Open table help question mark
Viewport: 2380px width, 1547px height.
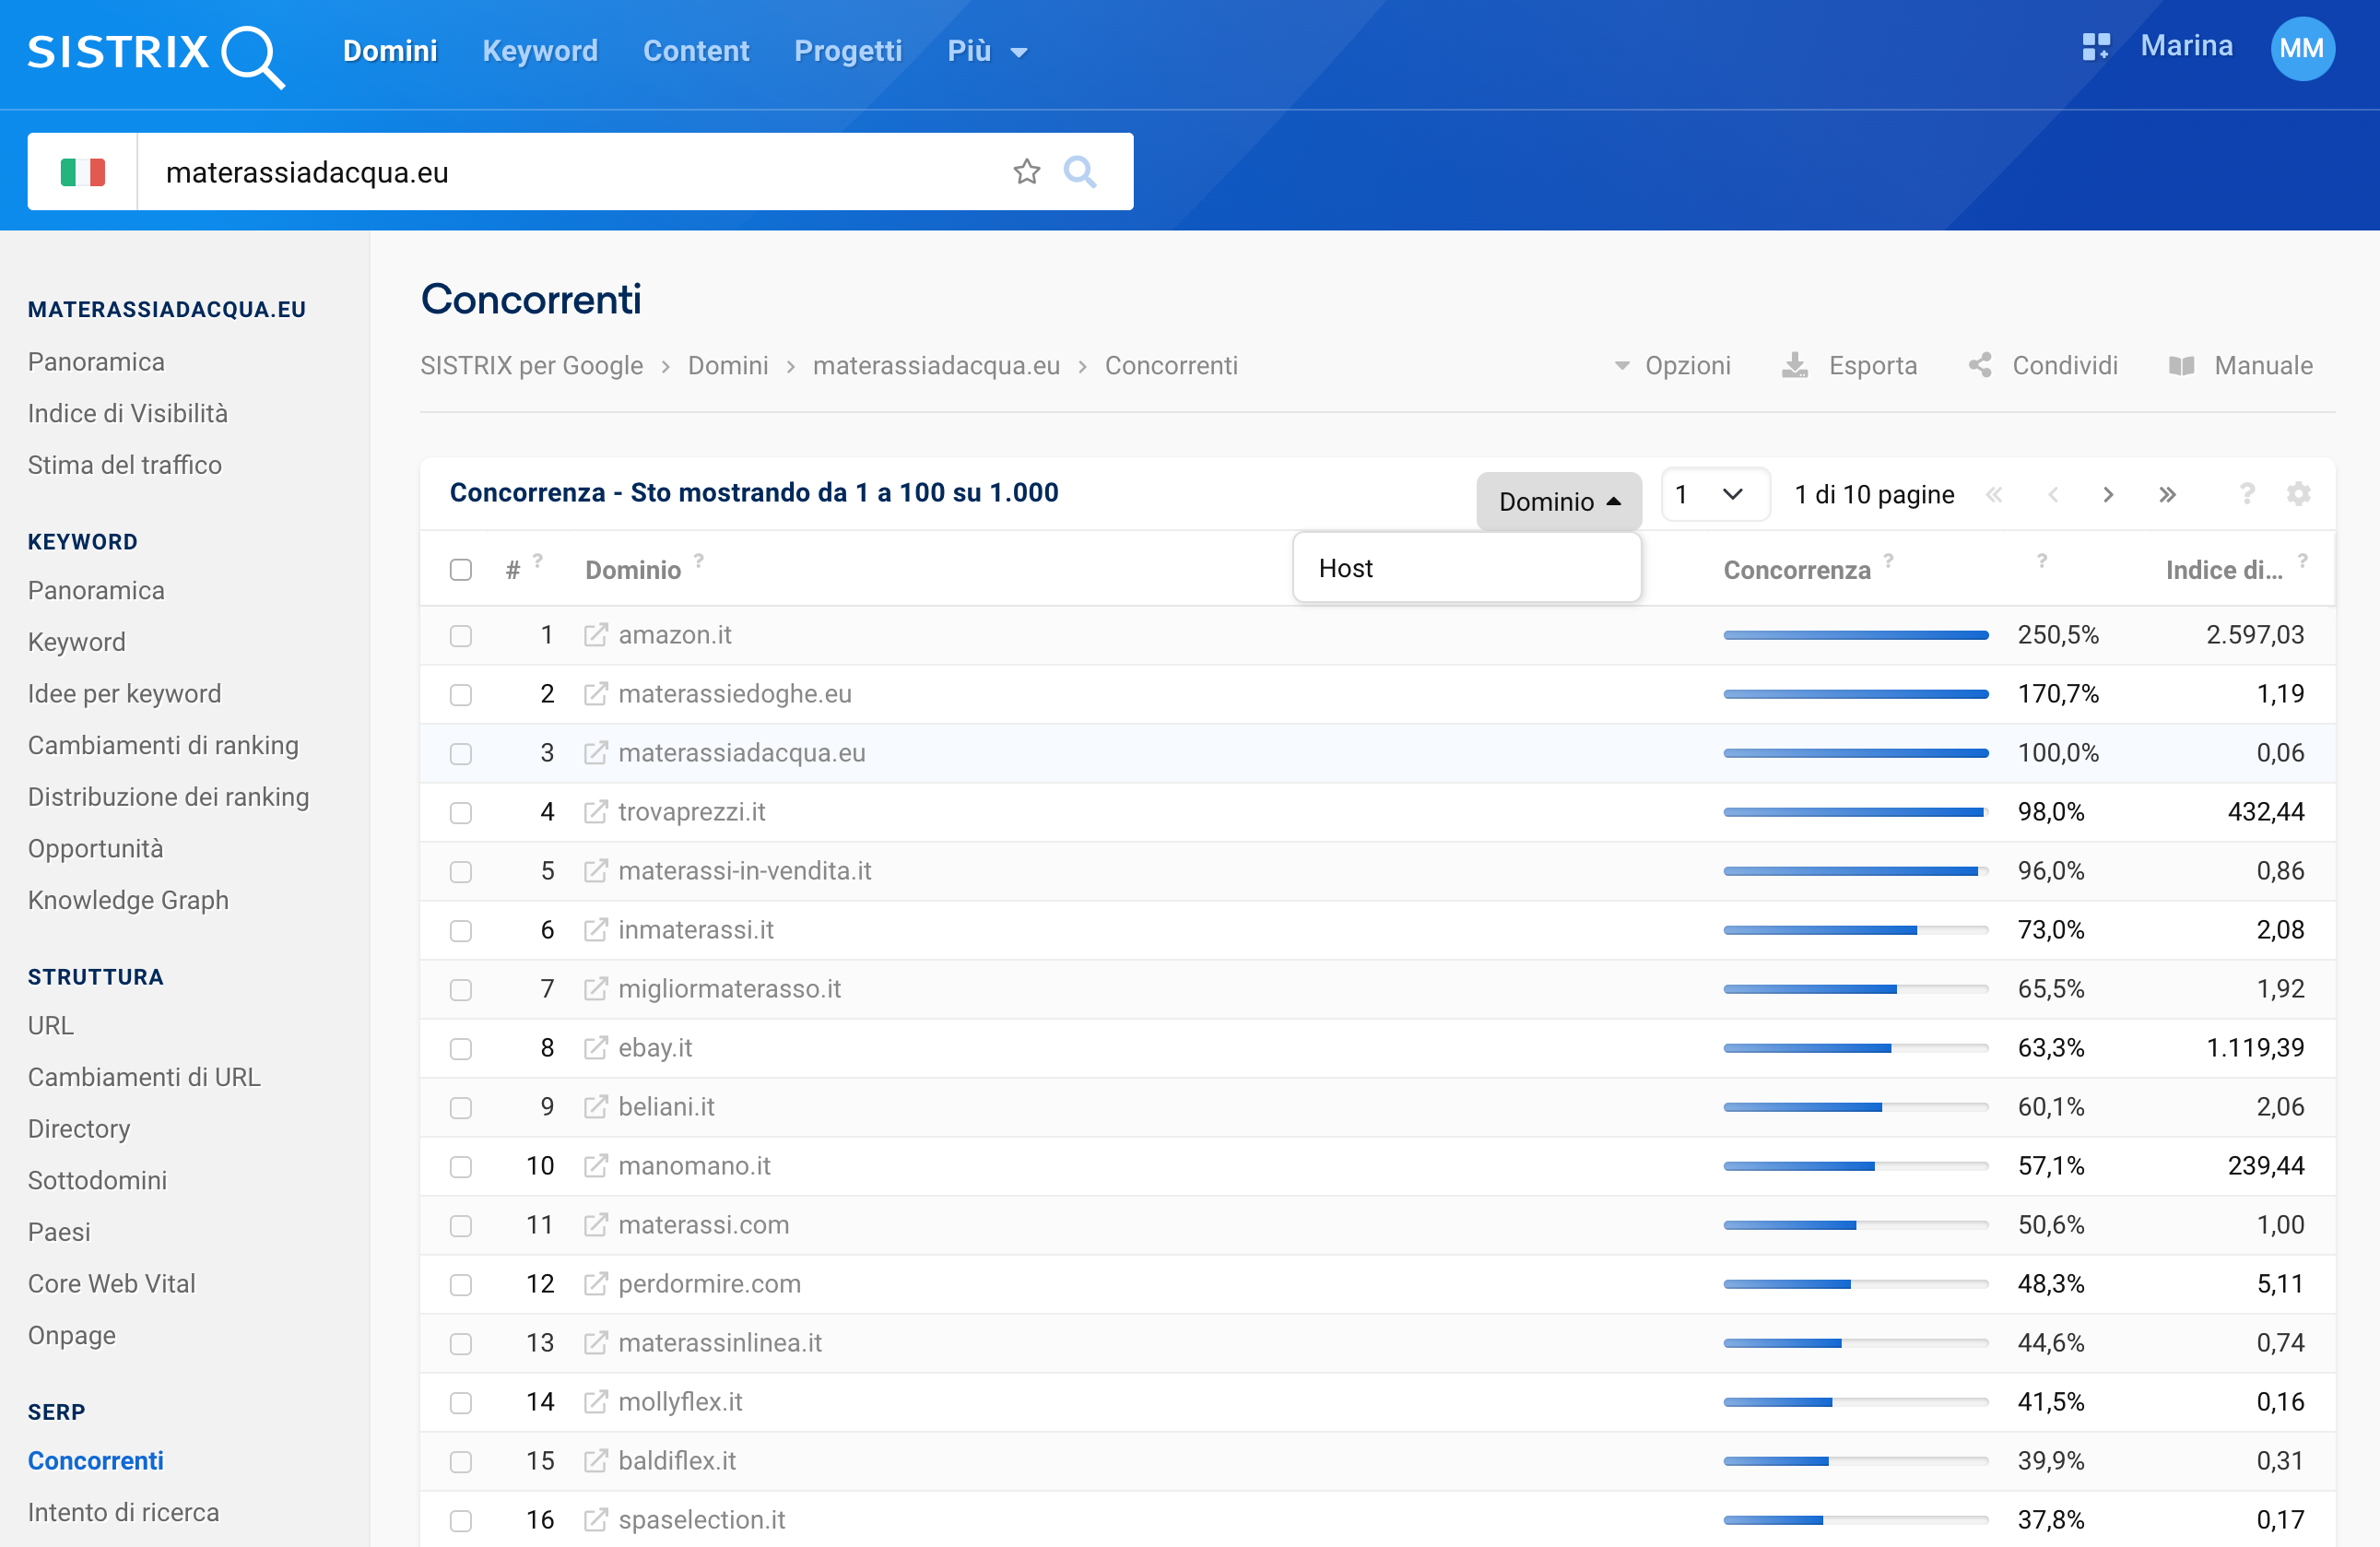pyautogui.click(x=2247, y=493)
